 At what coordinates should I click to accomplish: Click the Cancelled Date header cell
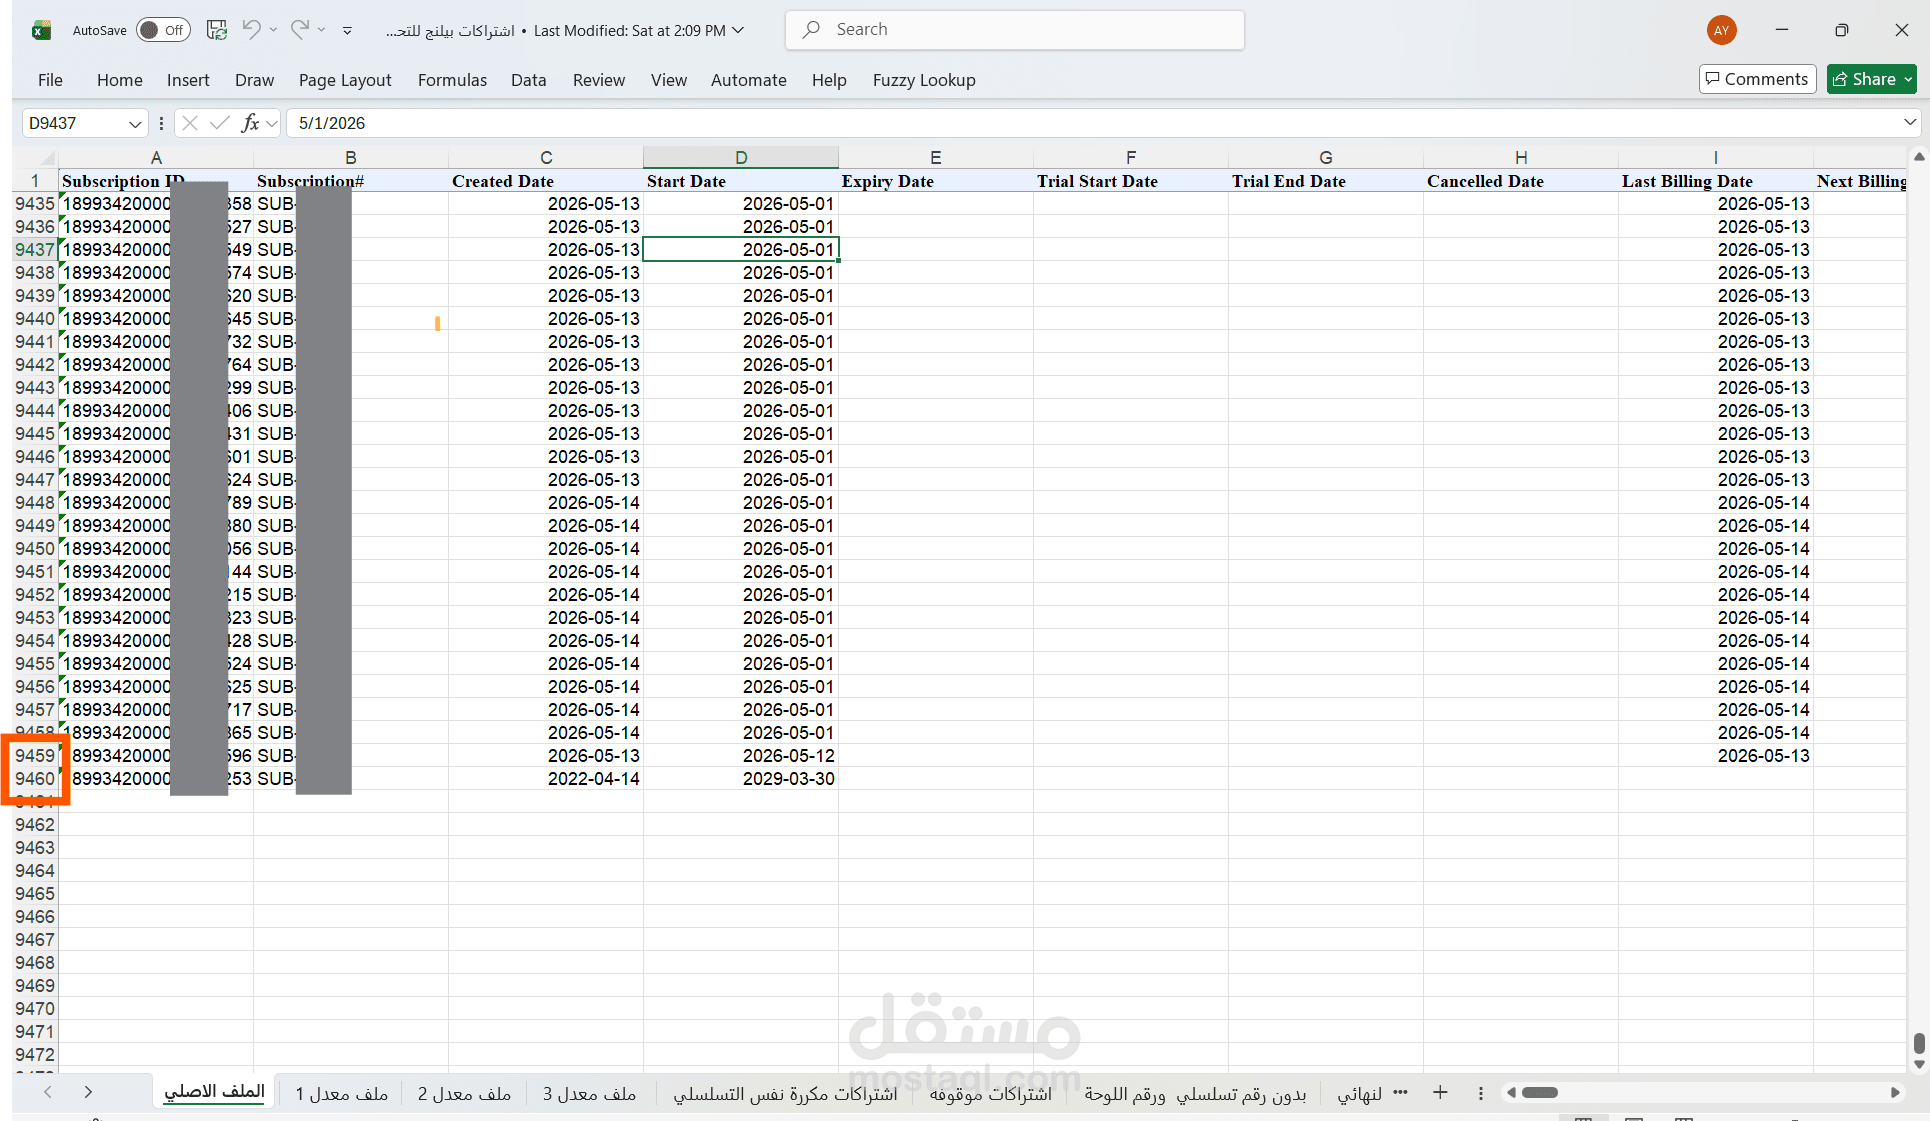tap(1521, 181)
